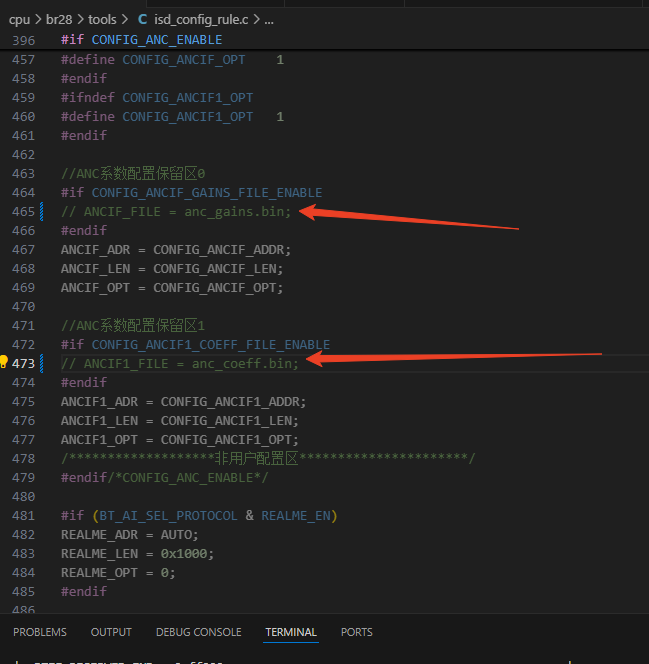Select the TERMINAL panel tab
The width and height of the screenshot is (649, 664).
pos(291,632)
